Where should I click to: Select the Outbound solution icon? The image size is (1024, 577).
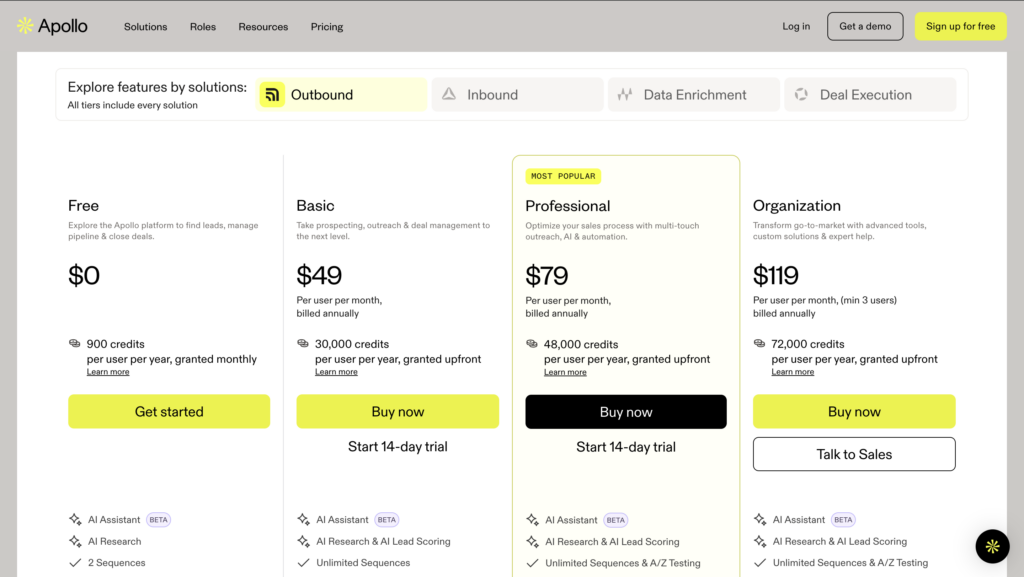[271, 94]
